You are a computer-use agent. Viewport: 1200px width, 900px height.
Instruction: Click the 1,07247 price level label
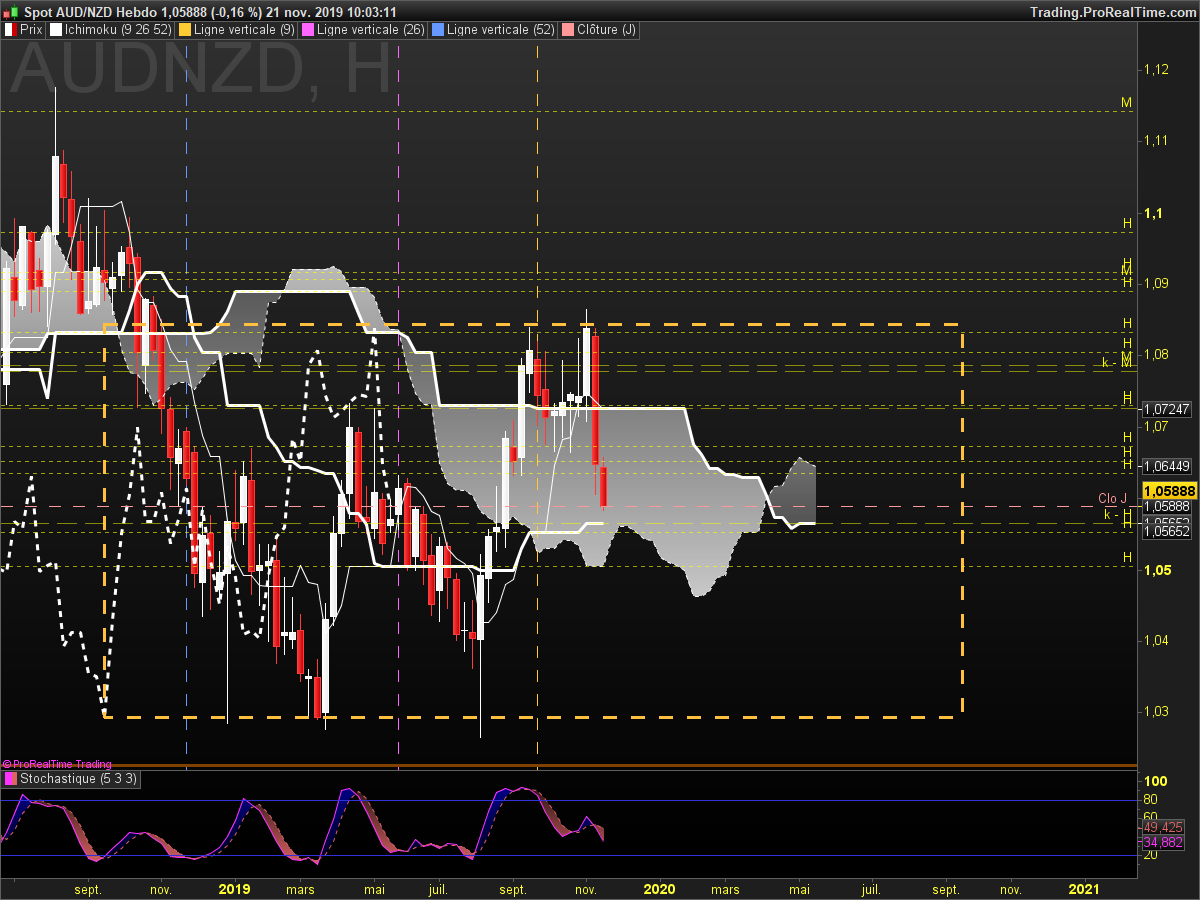[x=1167, y=409]
